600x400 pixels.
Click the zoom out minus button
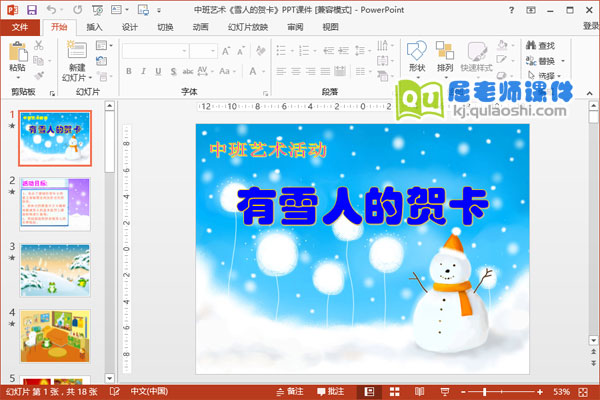click(463, 392)
